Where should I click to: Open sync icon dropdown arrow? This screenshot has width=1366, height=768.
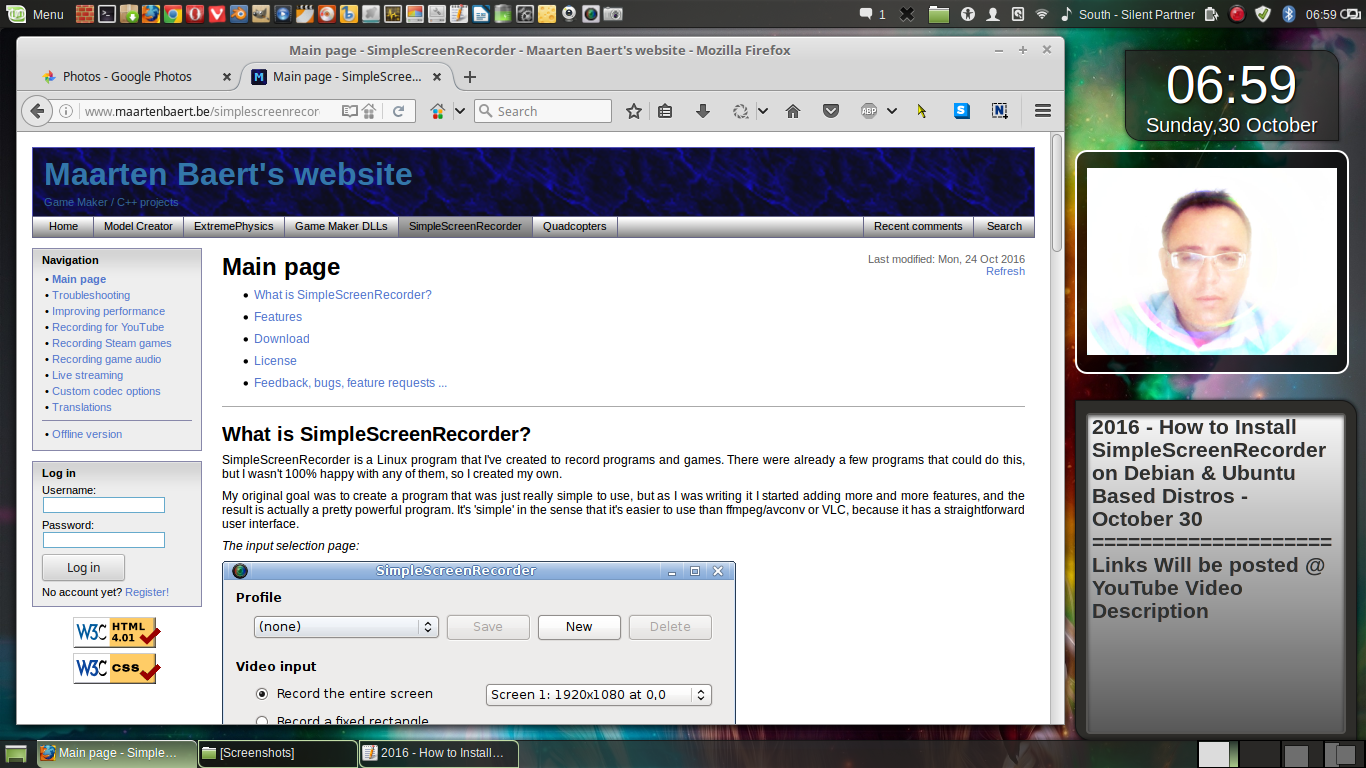[x=763, y=111]
